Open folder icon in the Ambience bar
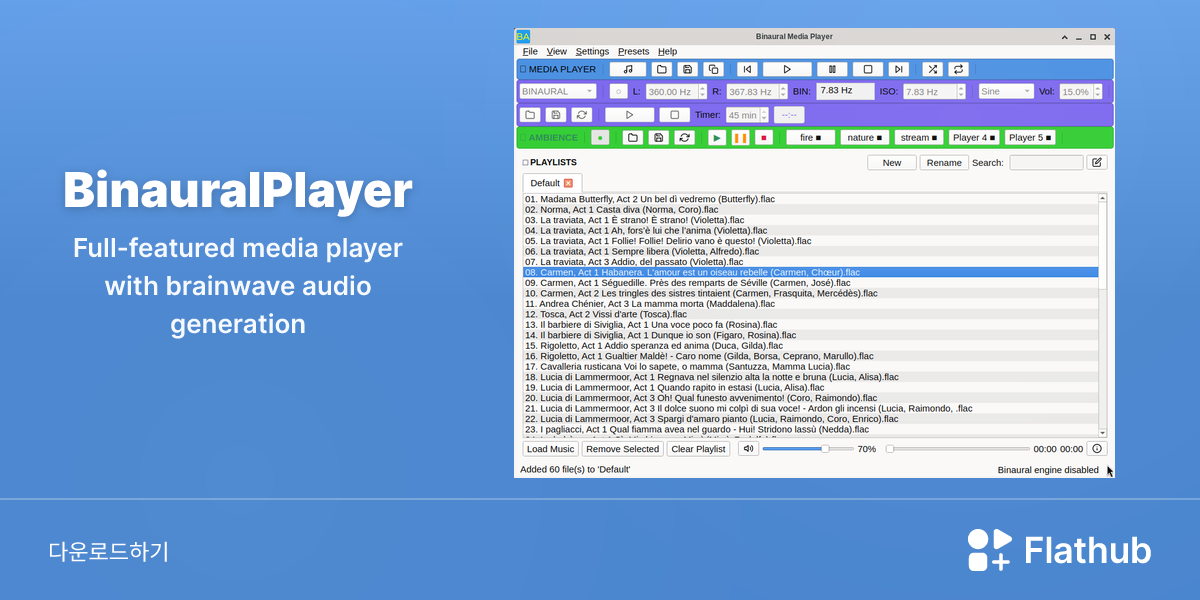The width and height of the screenshot is (1200, 600). coord(632,138)
